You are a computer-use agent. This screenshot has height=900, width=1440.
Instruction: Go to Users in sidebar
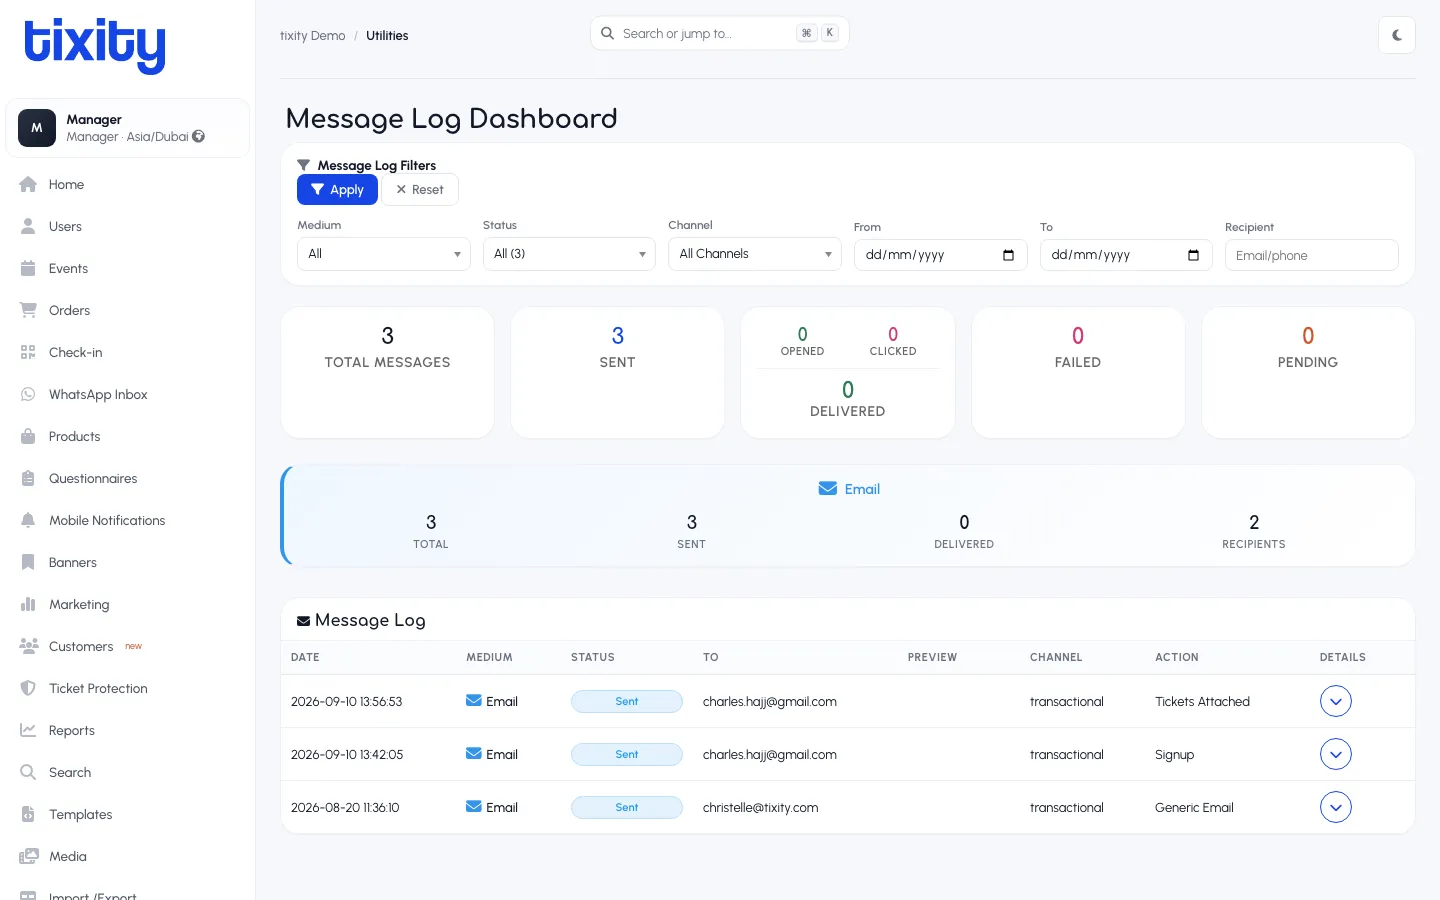(65, 226)
